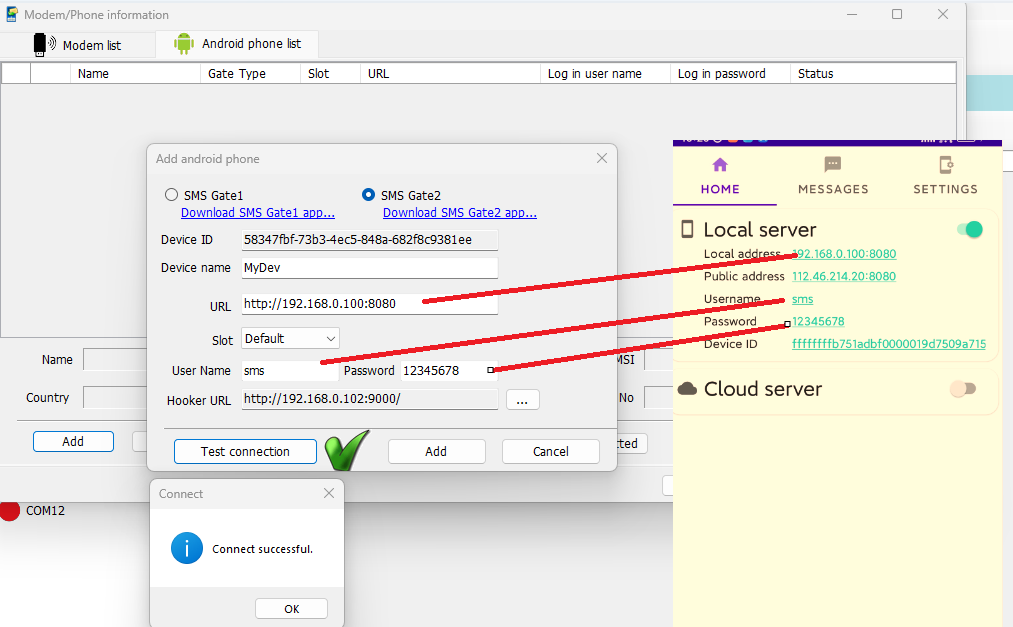Open the Settings phone-gear icon
1013x627 pixels.
coord(945,166)
